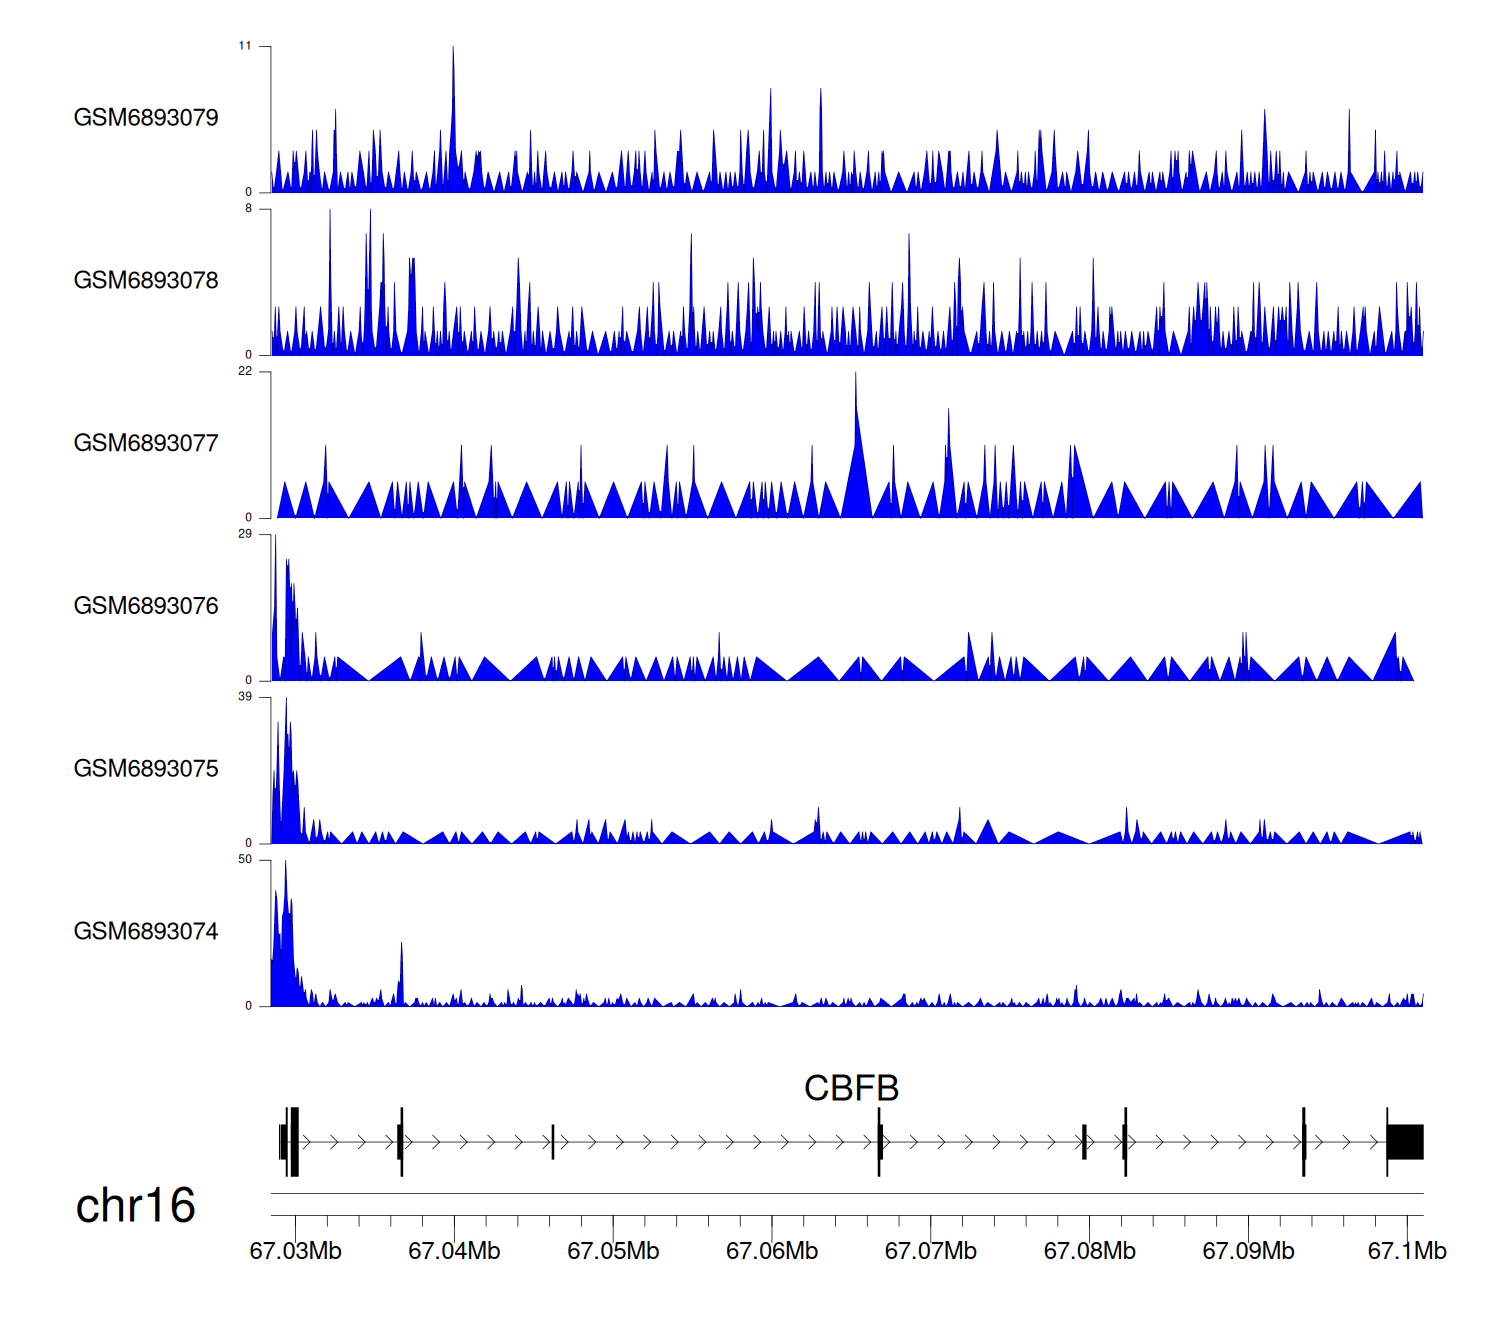
Task: Select the GSM6893074 track name
Action: click(146, 932)
